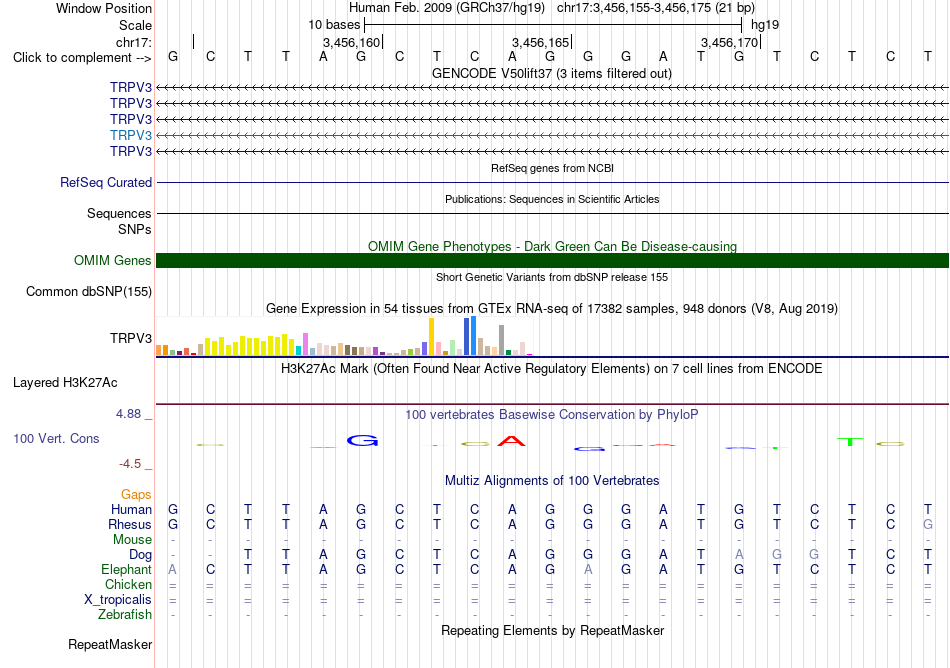Image resolution: width=950 pixels, height=668 pixels.
Task: Click the RepeatMasker track label
Action: (x=110, y=644)
